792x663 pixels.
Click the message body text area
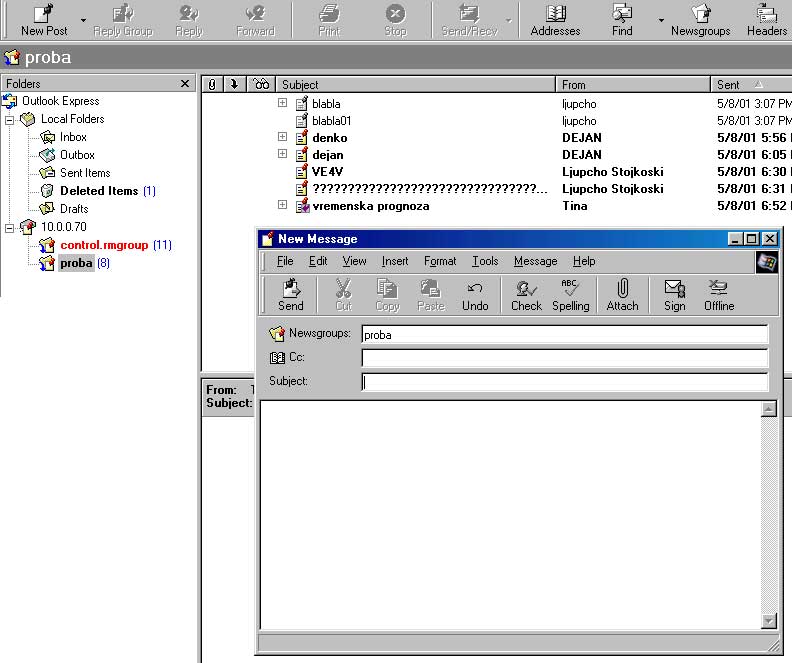click(x=511, y=515)
